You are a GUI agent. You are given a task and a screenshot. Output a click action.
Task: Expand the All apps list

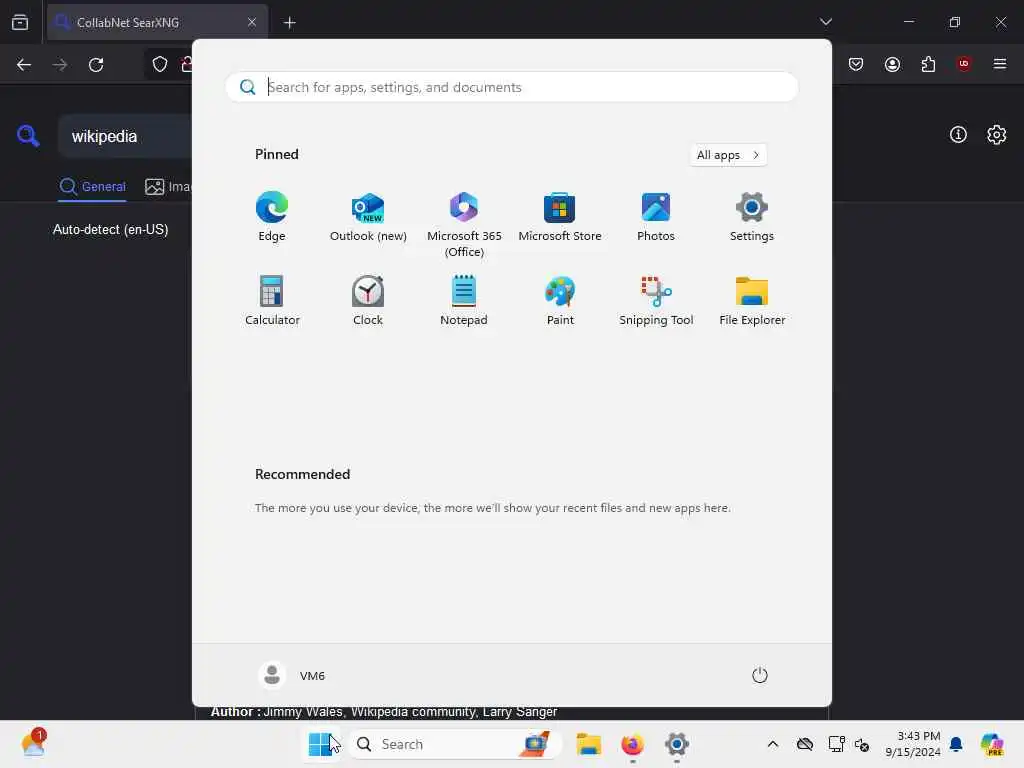coord(728,155)
